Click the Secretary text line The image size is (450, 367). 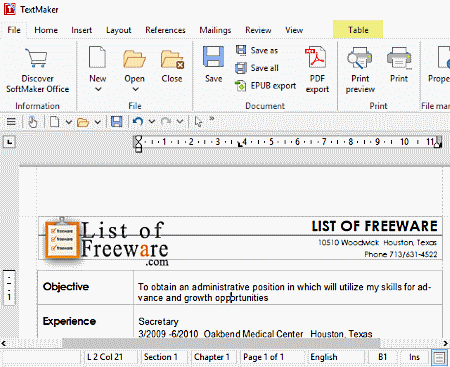[159, 322]
